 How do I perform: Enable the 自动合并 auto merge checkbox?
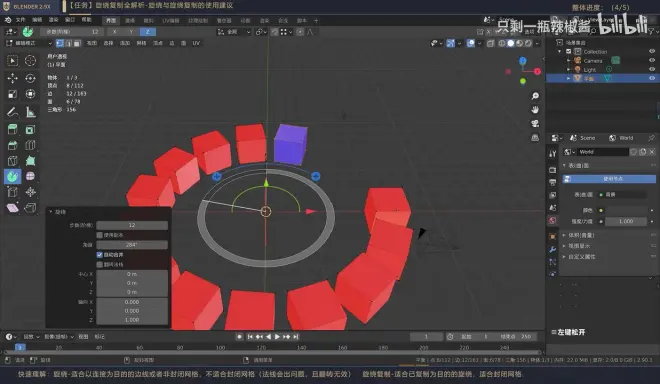[x=100, y=255]
